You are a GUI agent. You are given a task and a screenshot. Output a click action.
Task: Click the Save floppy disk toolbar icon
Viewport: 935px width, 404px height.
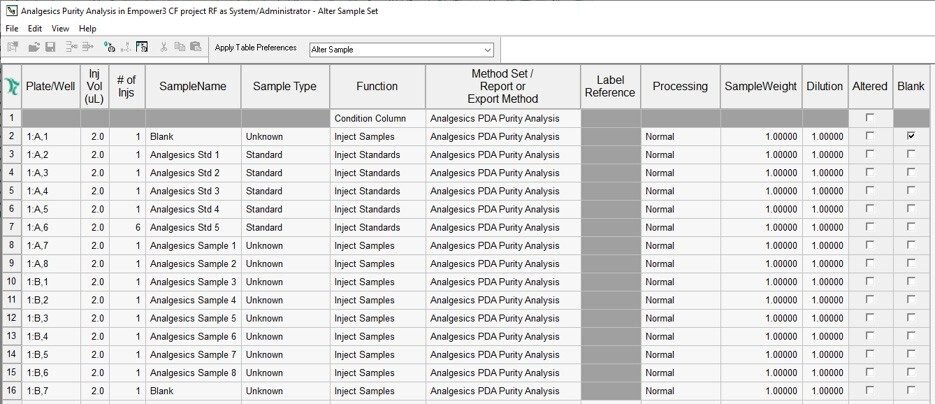click(51, 47)
